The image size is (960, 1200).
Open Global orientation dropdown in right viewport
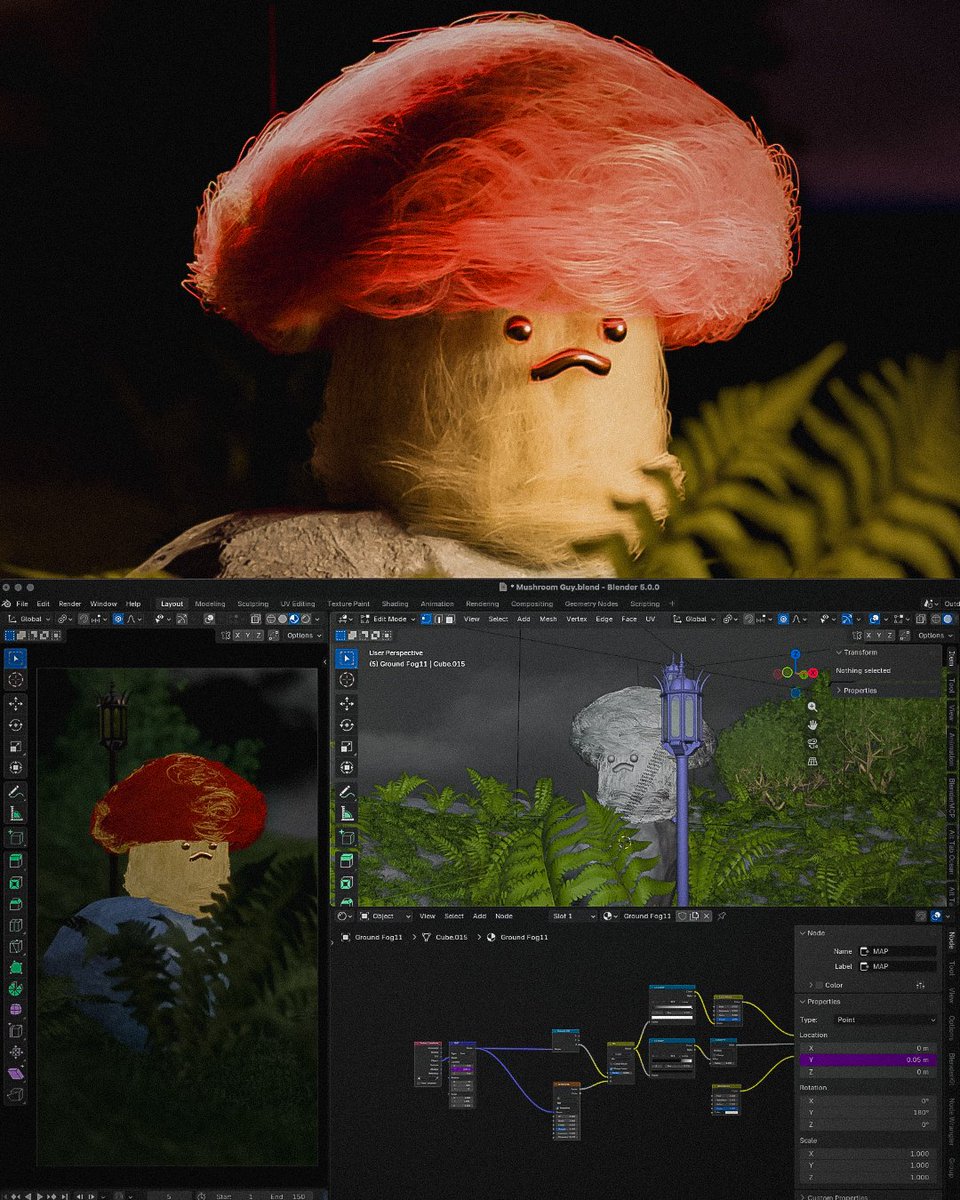(695, 619)
